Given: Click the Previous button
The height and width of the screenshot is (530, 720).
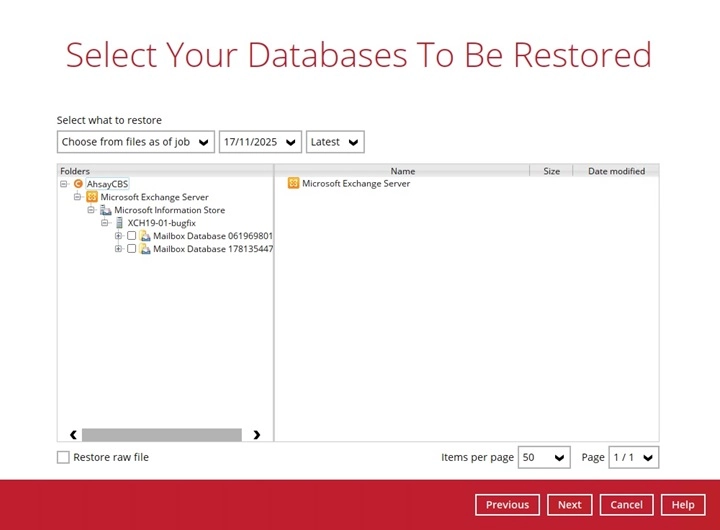Looking at the screenshot, I should point(507,505).
